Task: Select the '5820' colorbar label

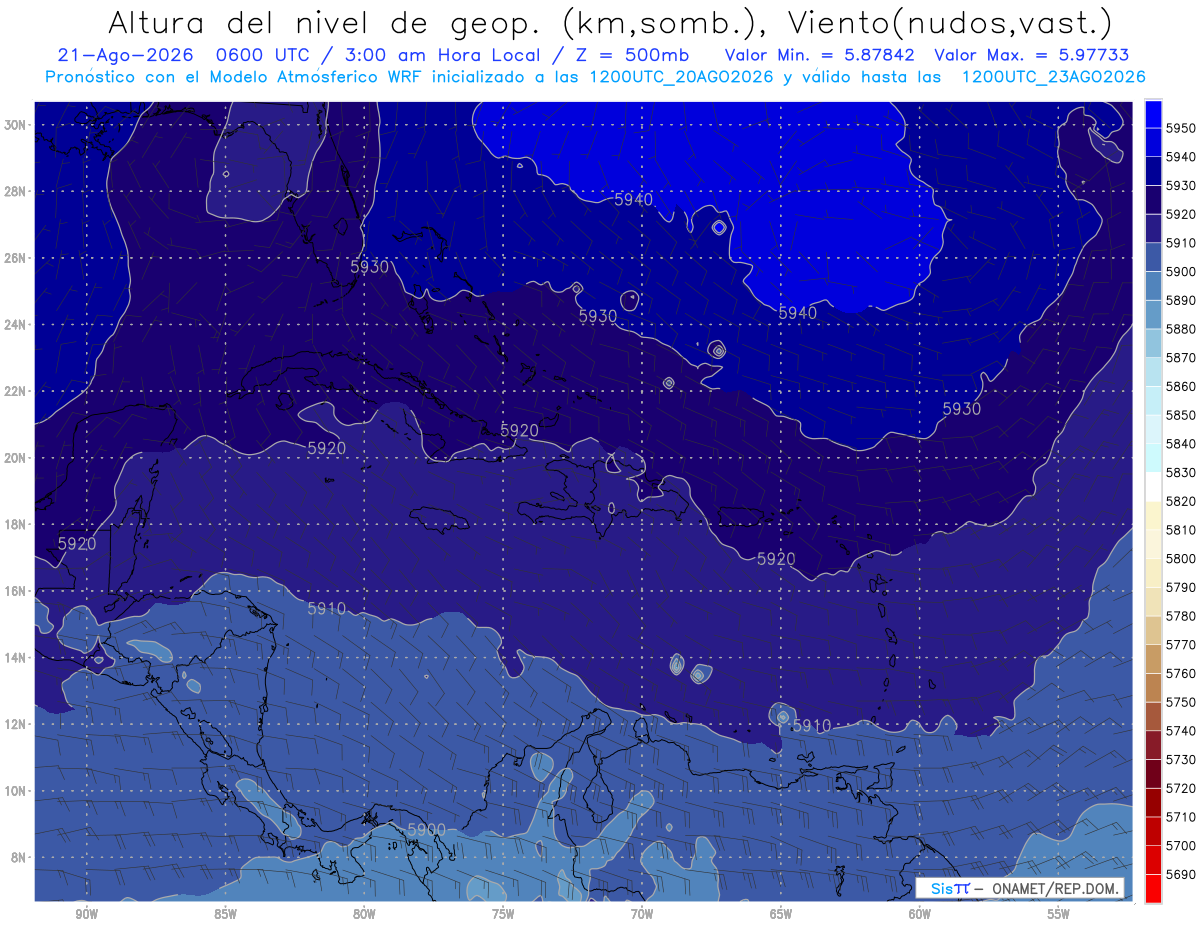Action: [1181, 501]
